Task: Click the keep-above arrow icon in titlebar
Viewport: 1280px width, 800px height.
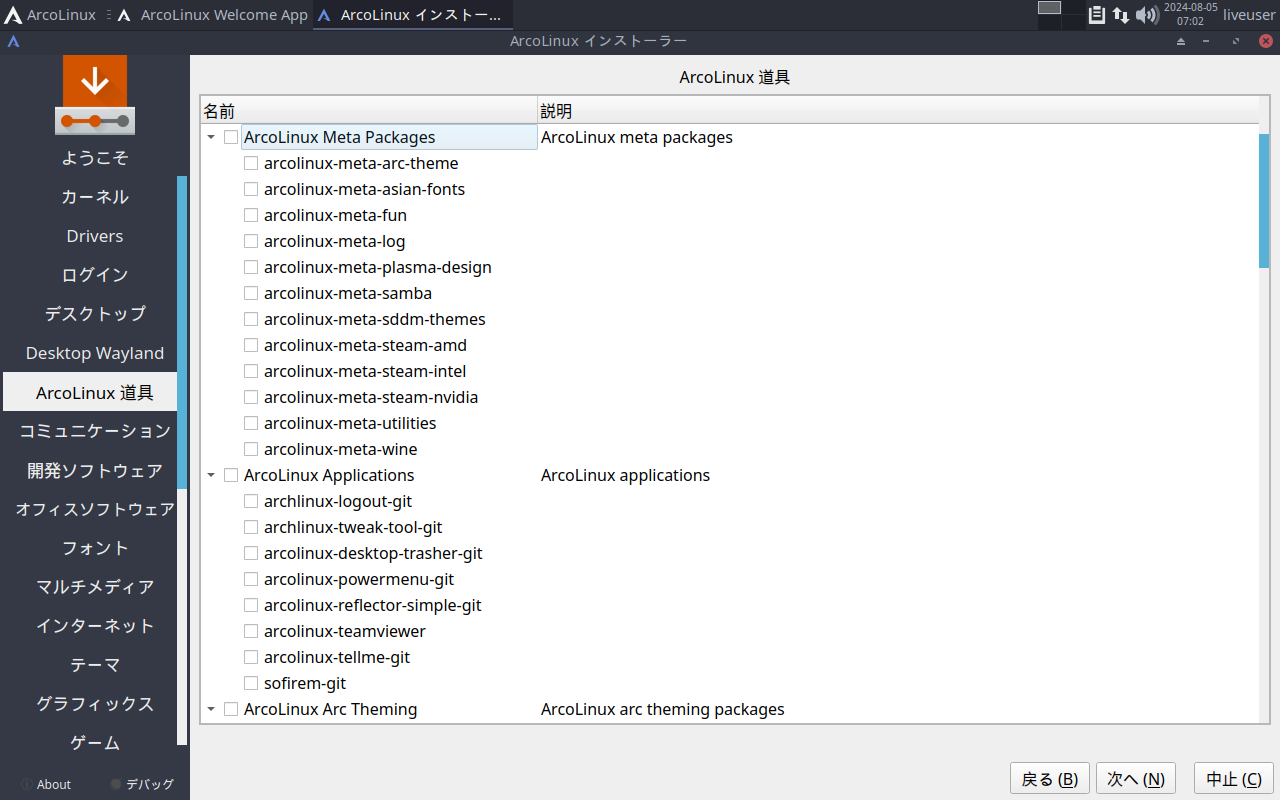Action: pos(1180,41)
